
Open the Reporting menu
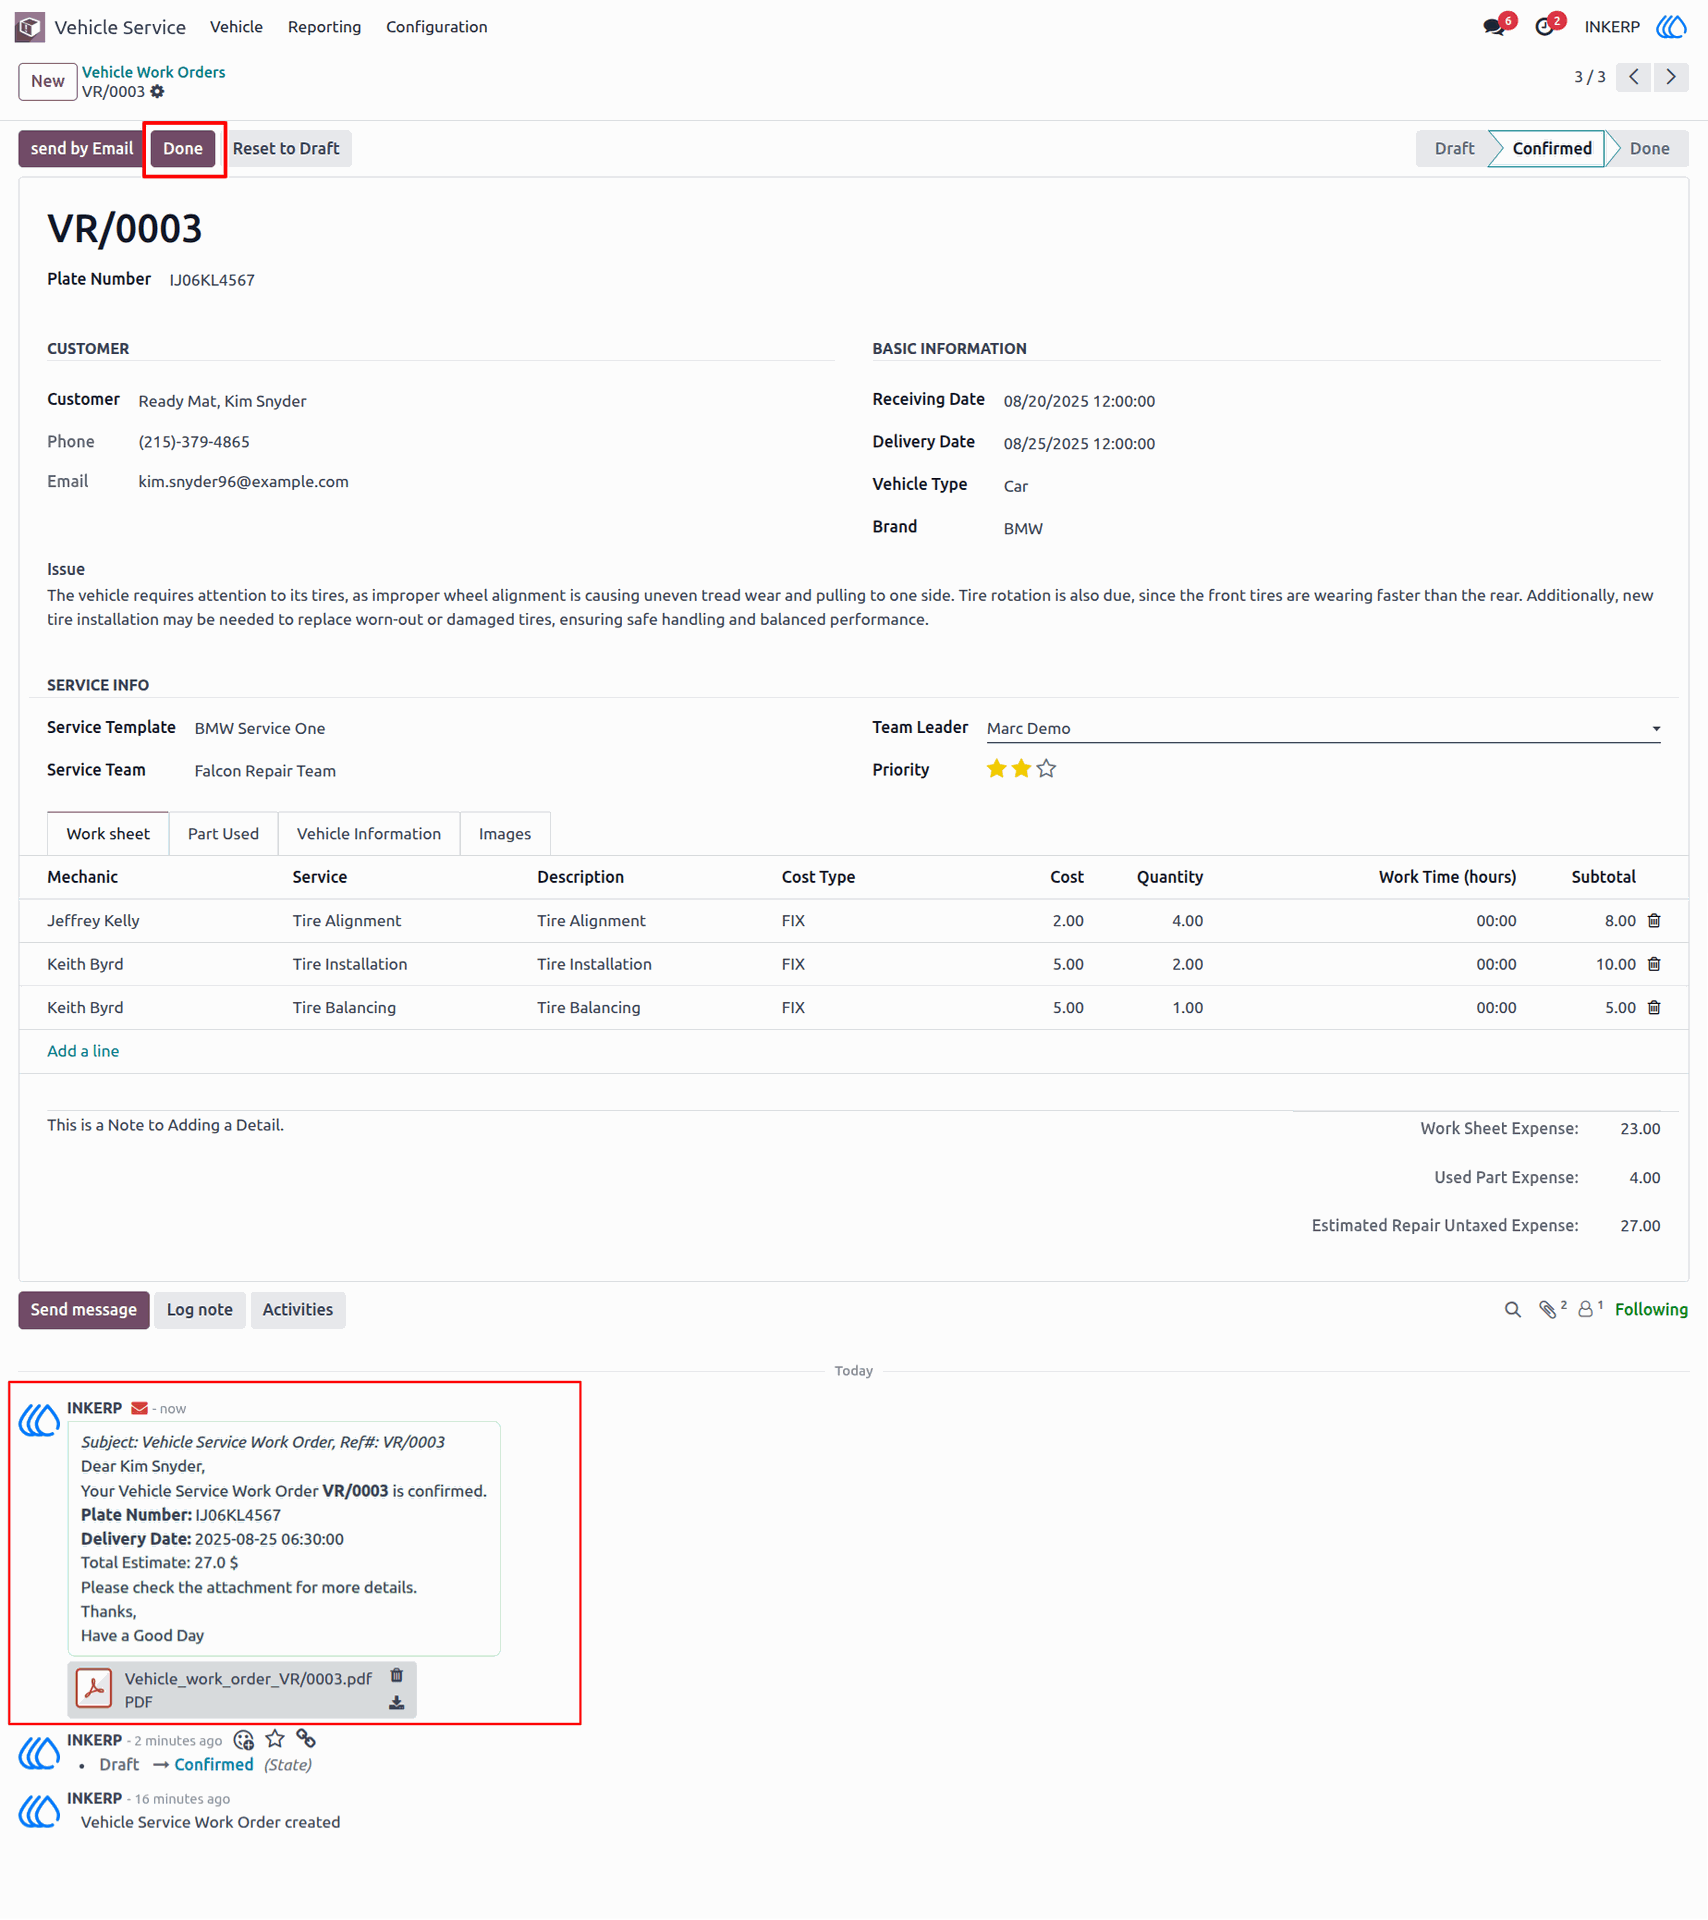coord(324,27)
